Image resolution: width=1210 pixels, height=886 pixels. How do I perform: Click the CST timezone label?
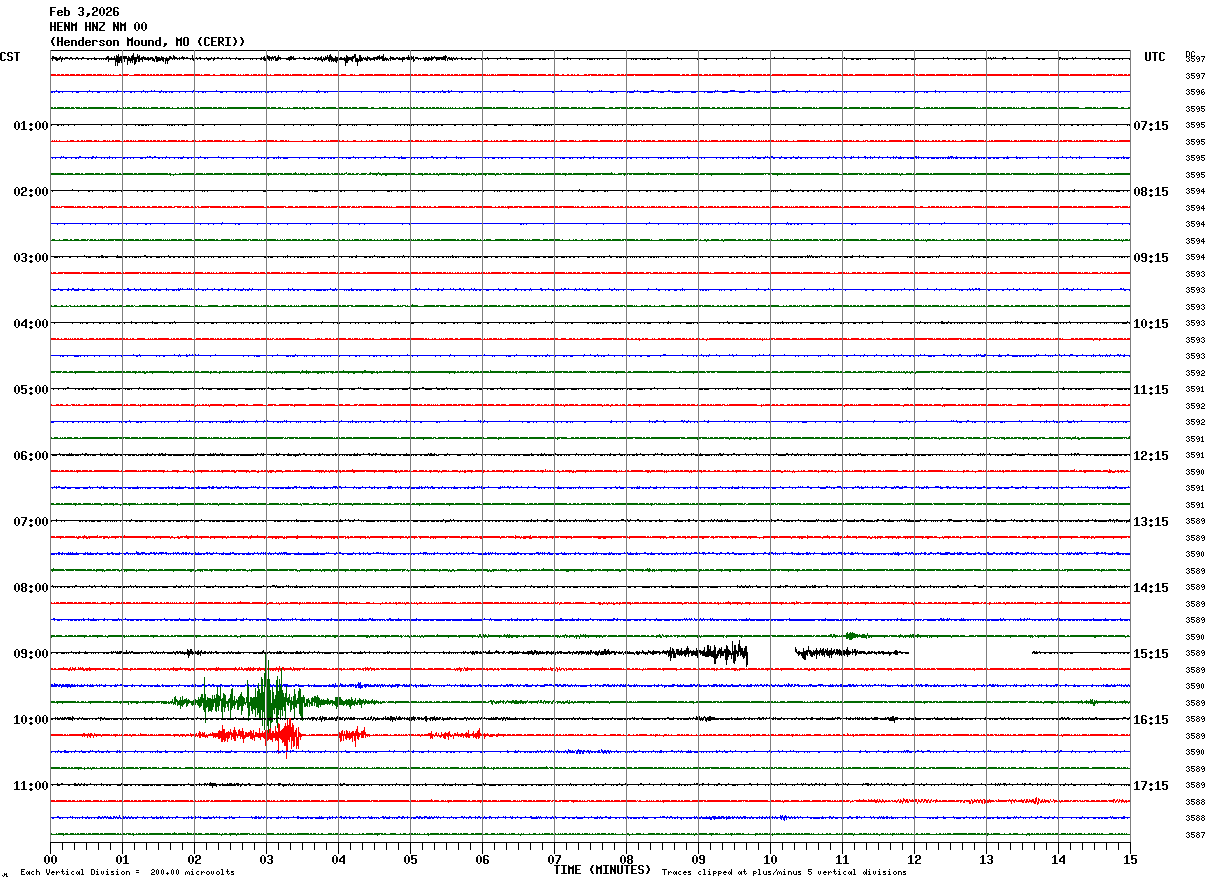tap(10, 57)
